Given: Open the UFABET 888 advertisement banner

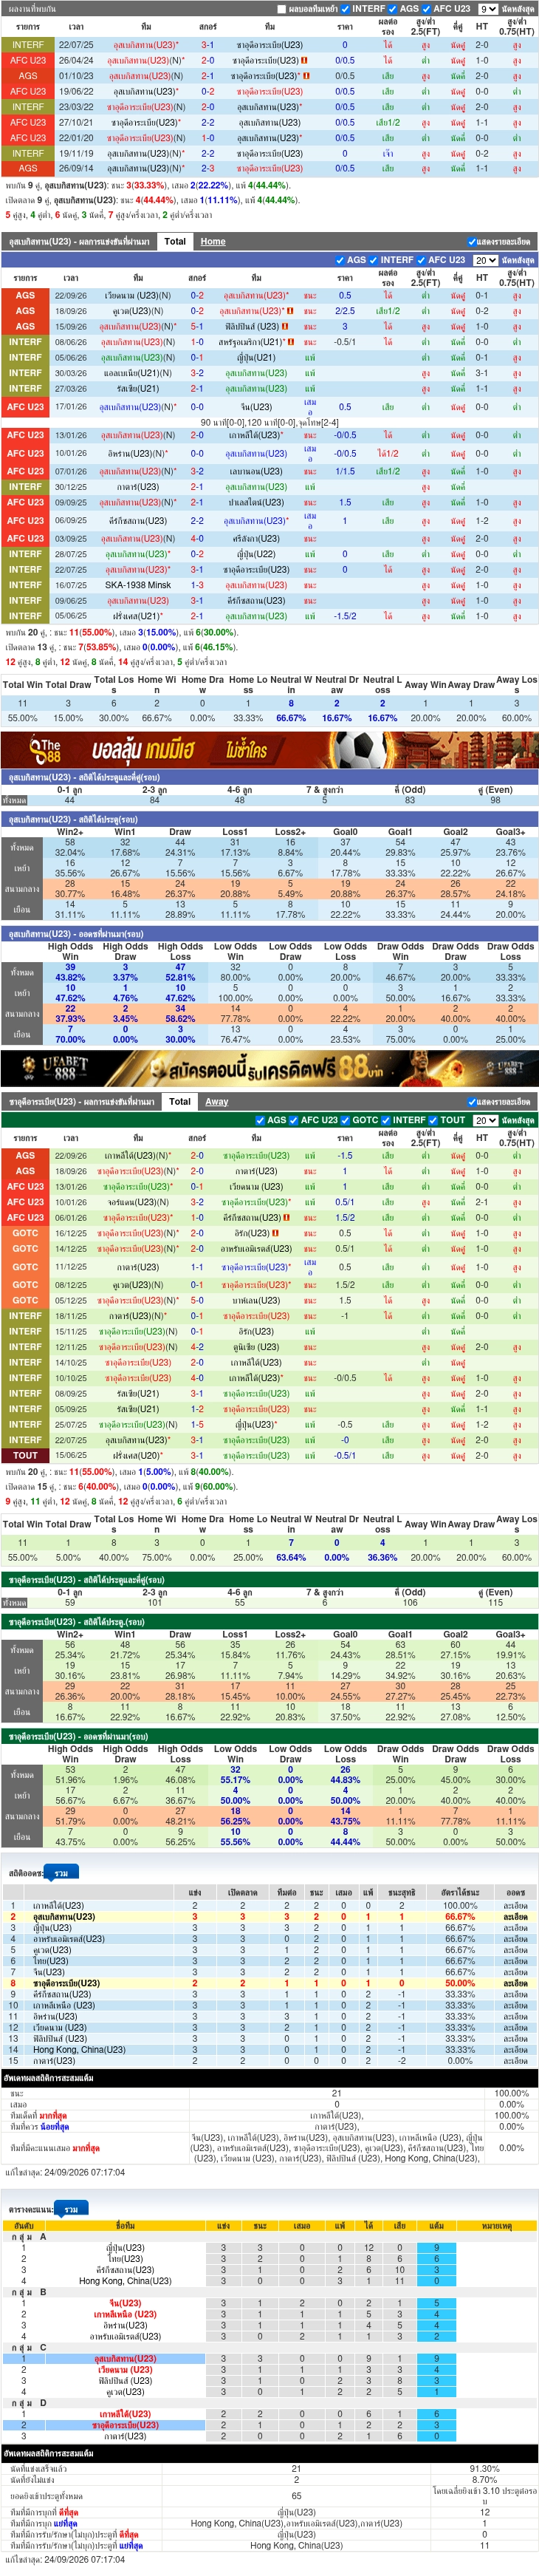Looking at the screenshot, I should (x=269, y=1068).
